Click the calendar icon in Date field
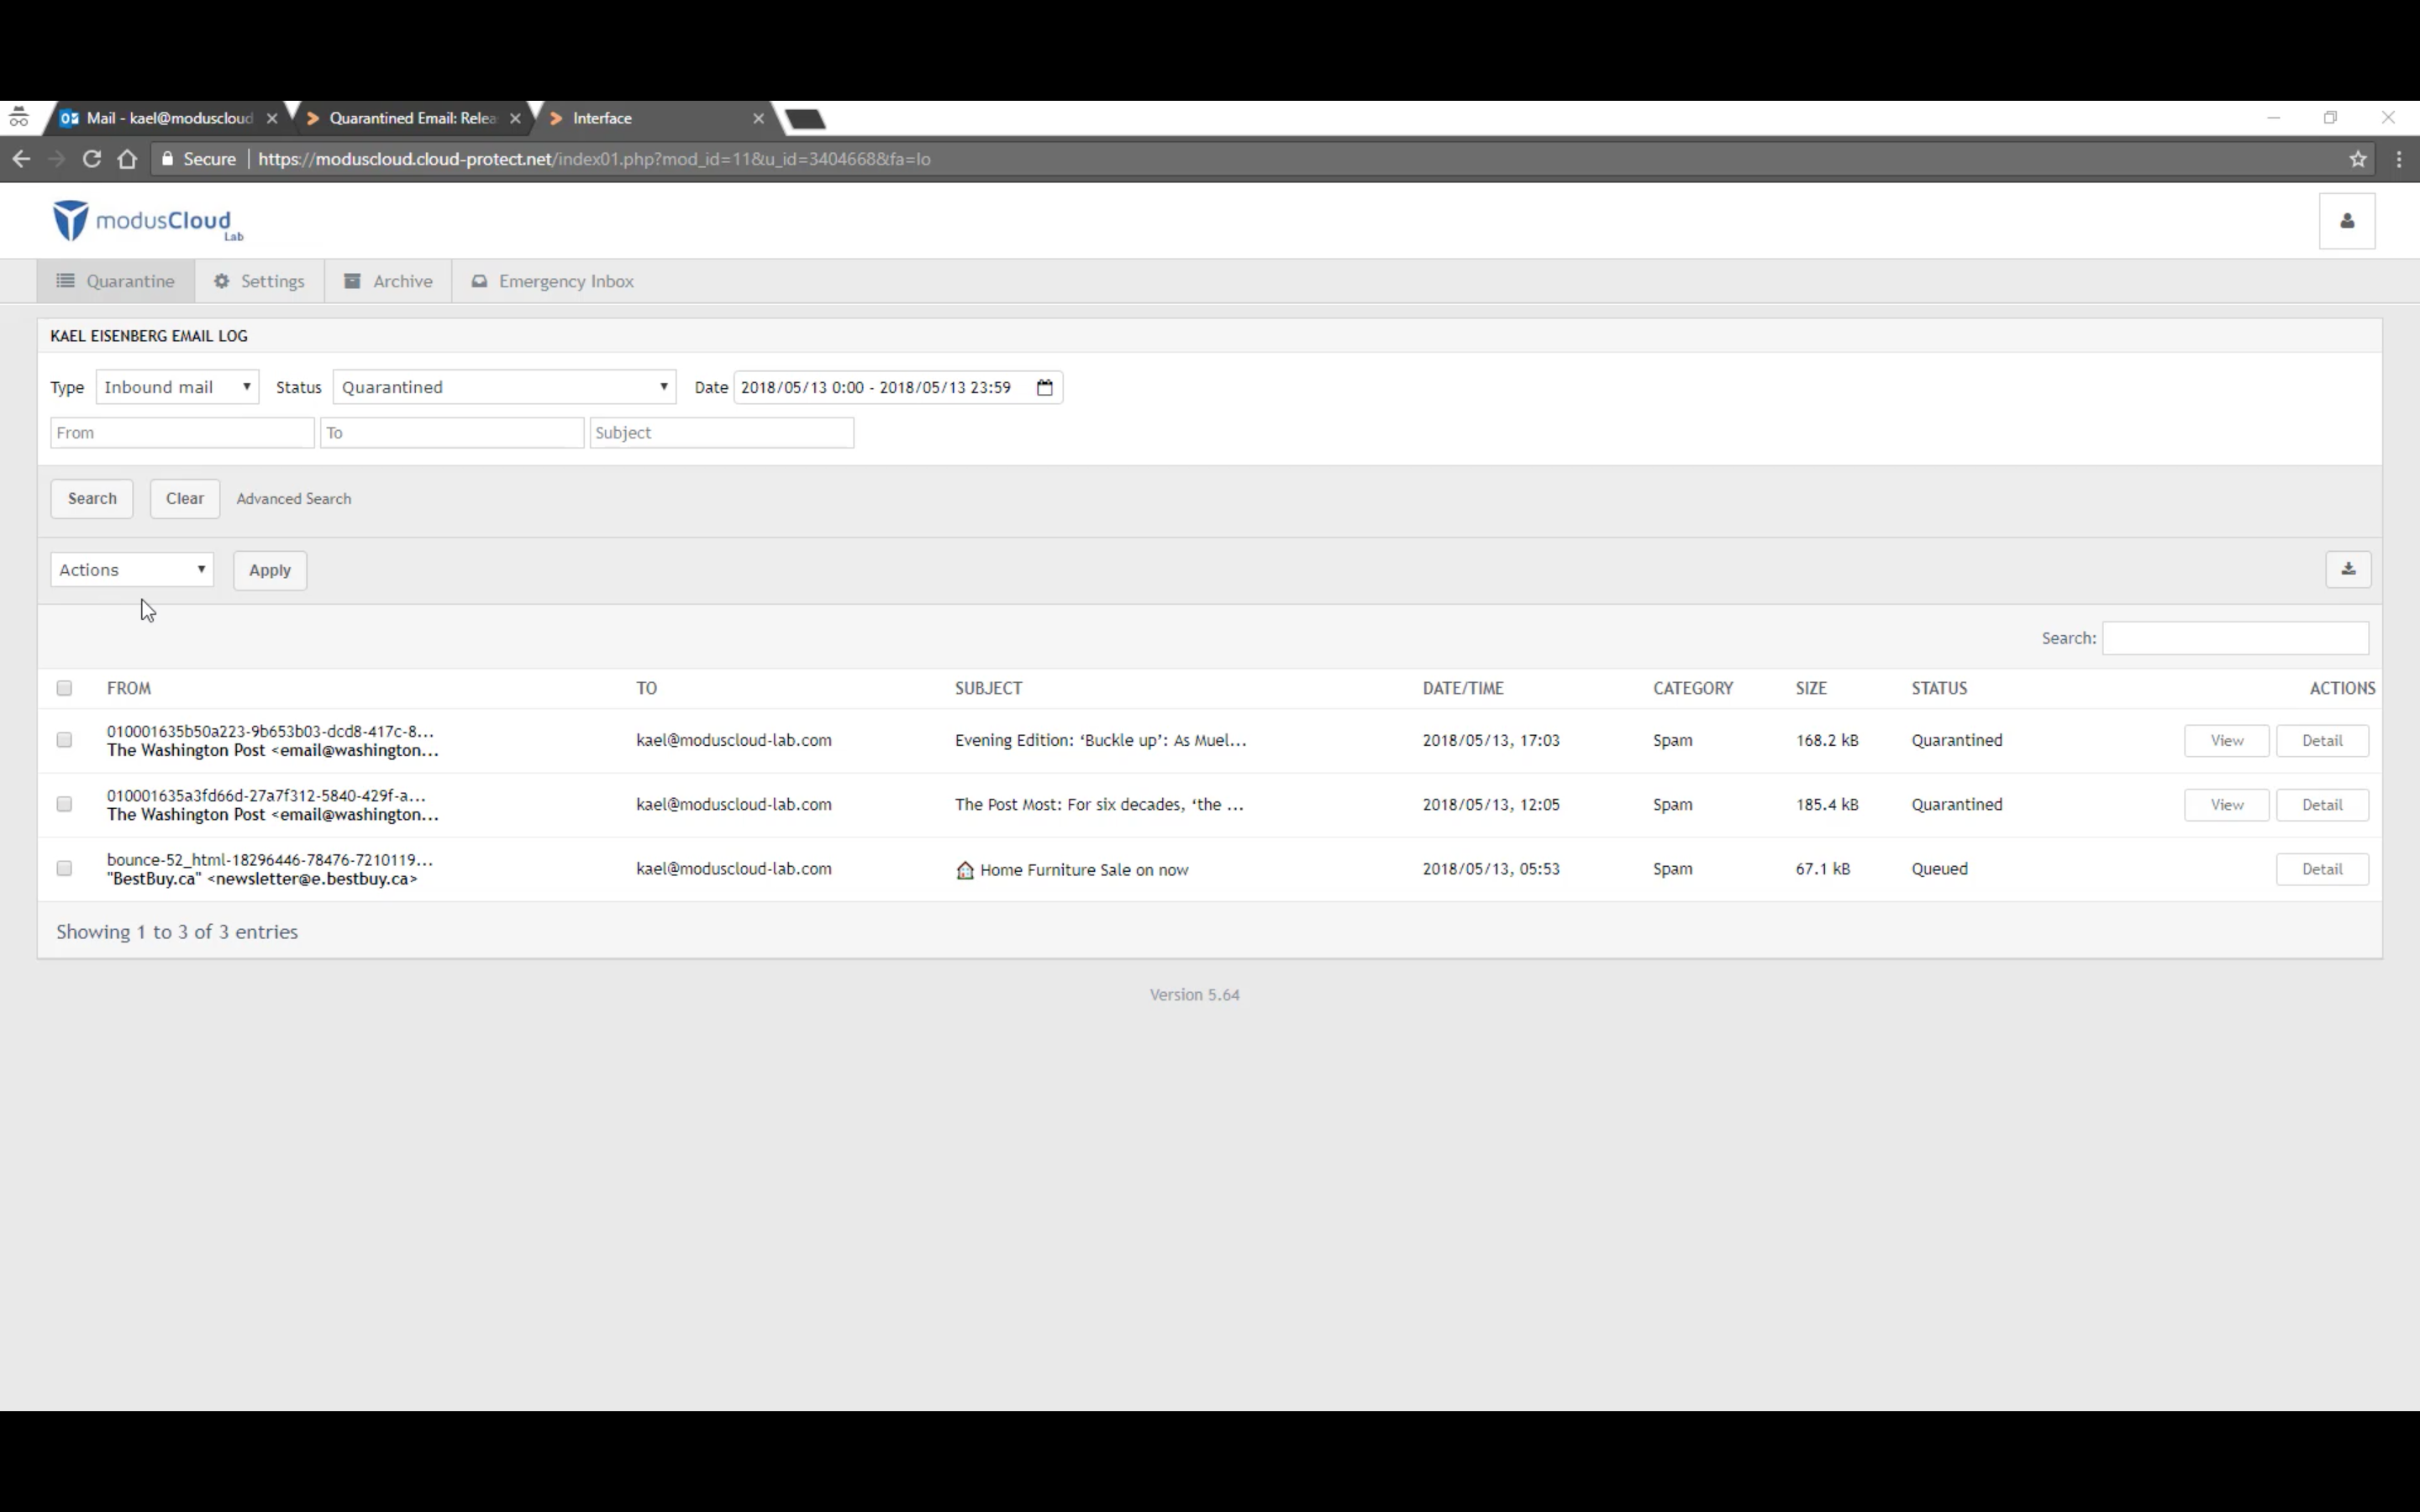Screen dimensions: 2420x1512 1044,387
